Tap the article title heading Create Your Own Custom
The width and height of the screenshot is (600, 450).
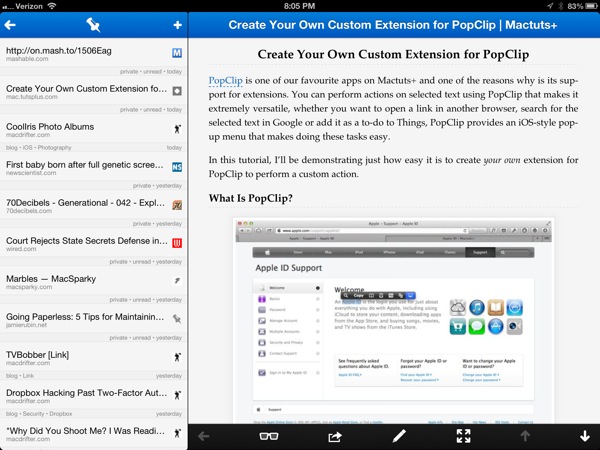click(x=393, y=54)
